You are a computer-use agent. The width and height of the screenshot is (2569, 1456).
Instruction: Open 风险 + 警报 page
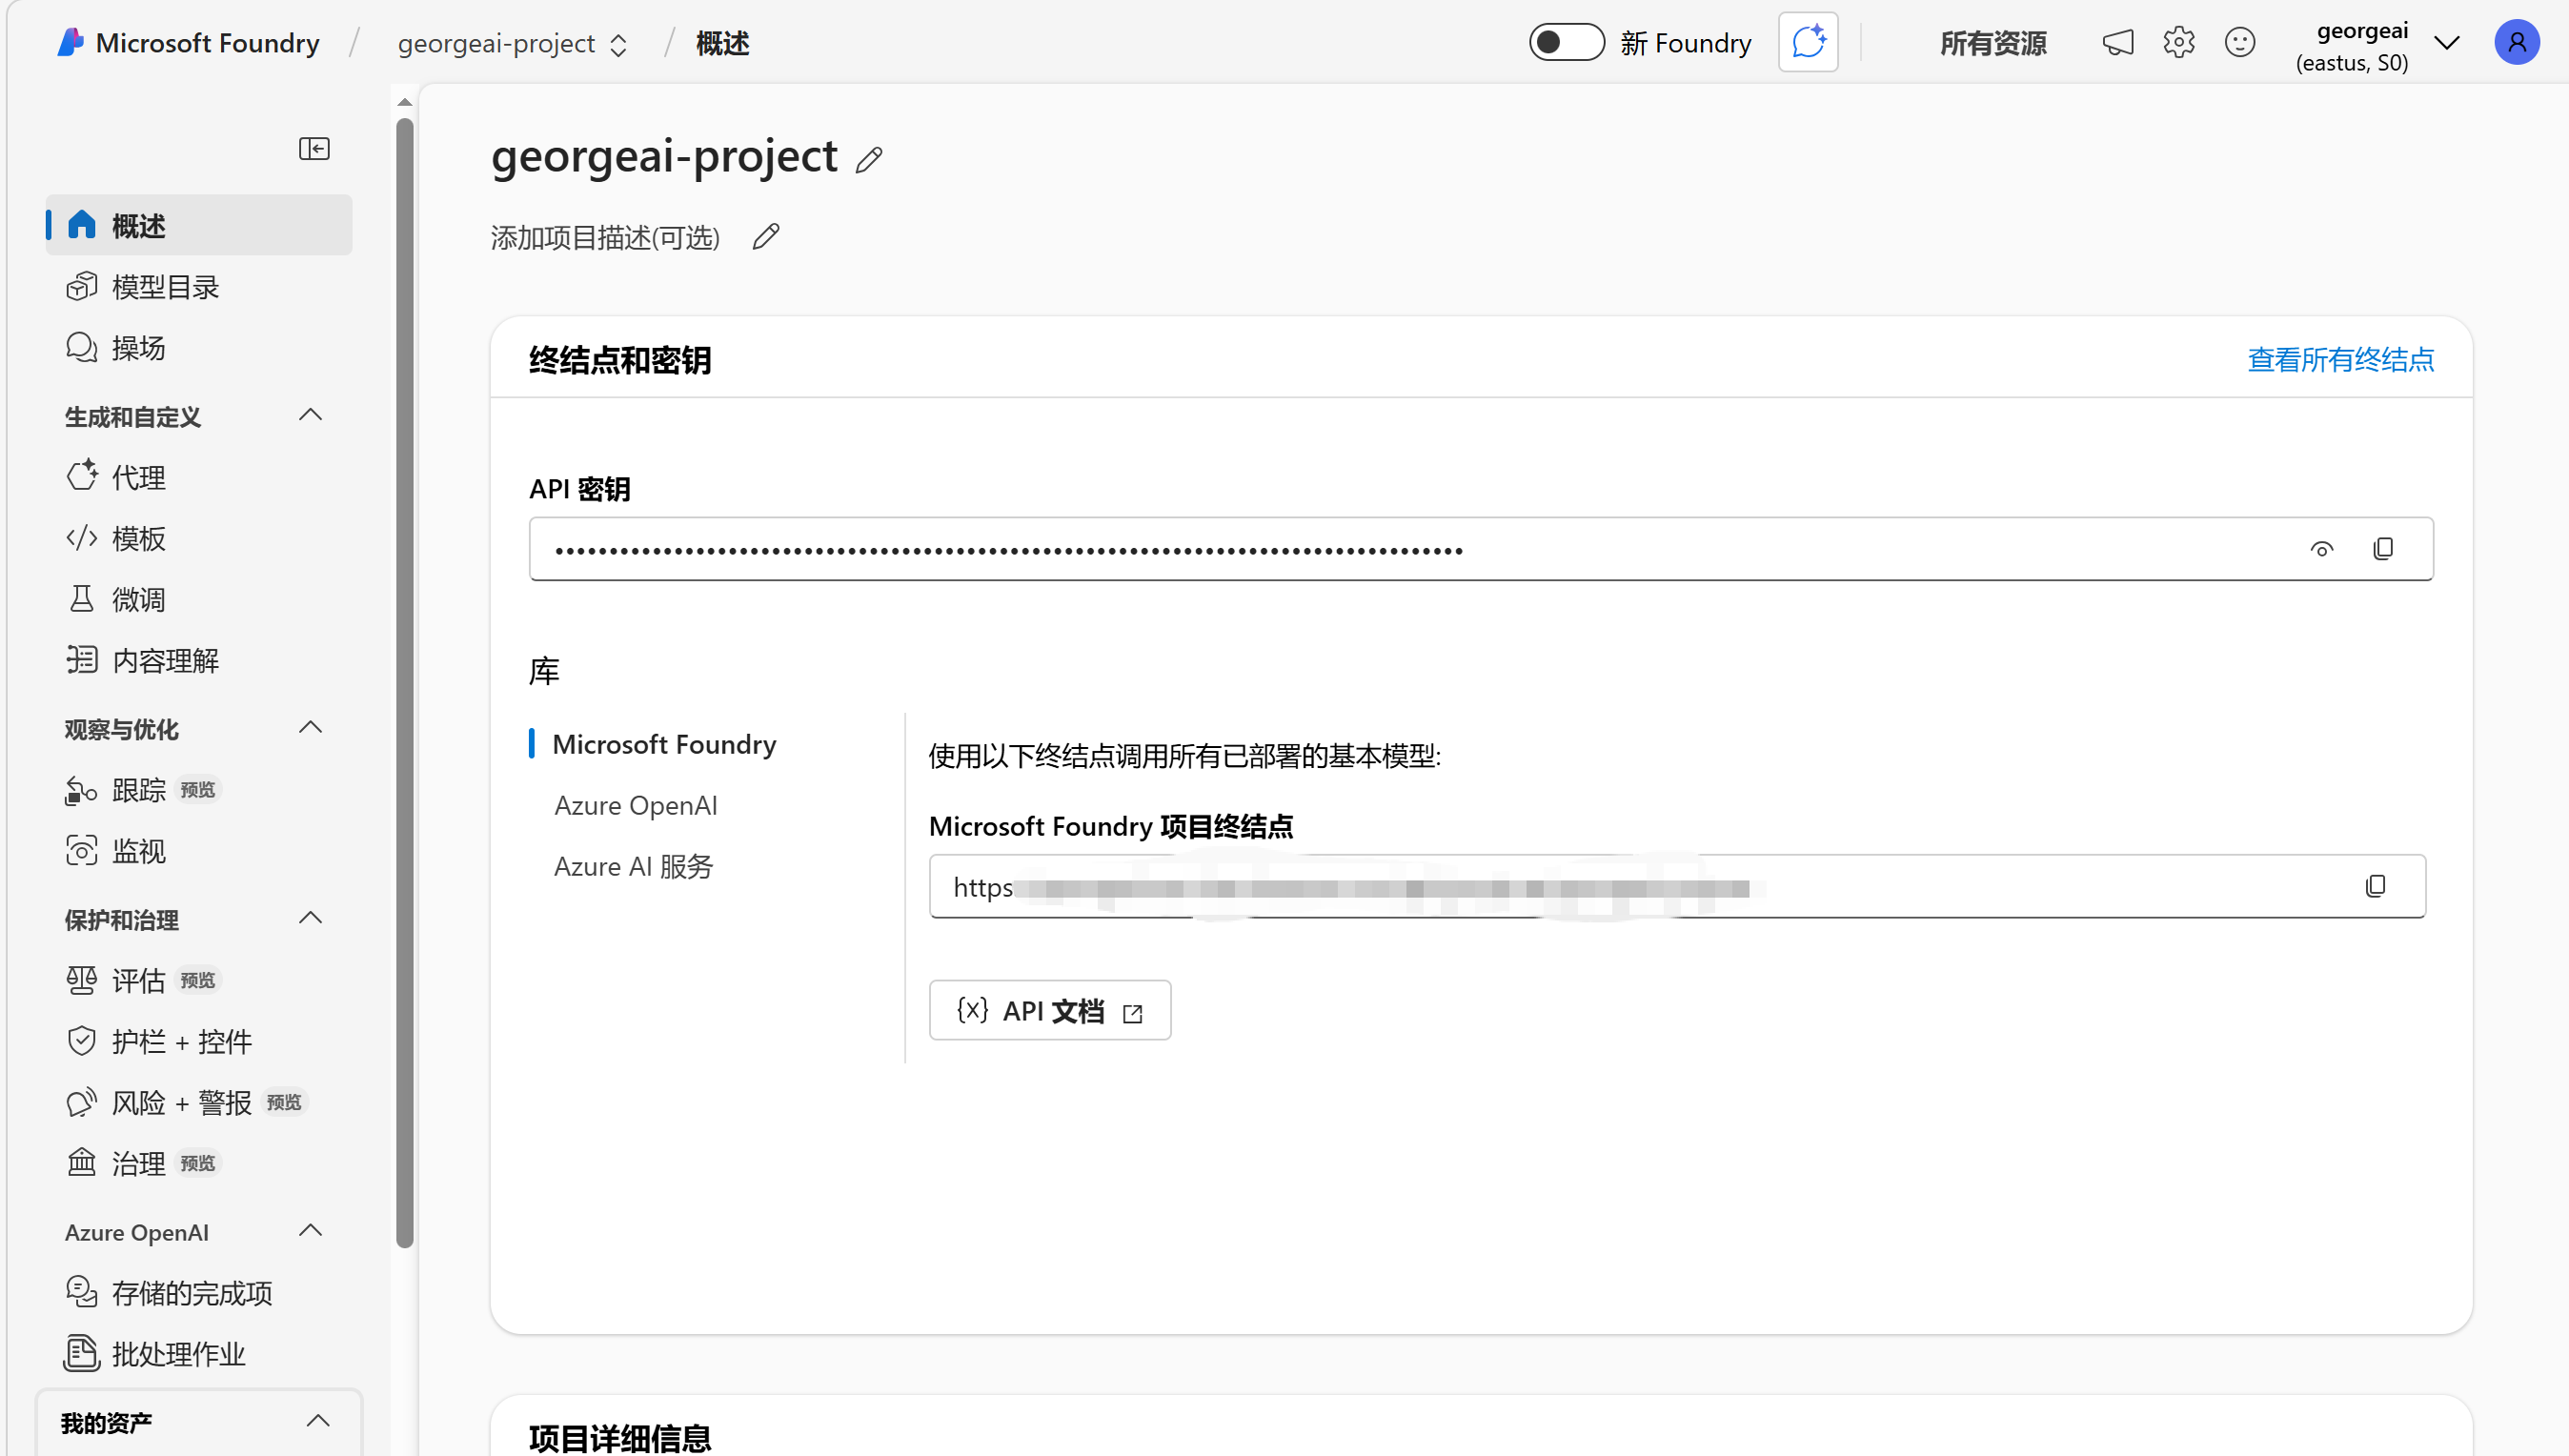[199, 1103]
